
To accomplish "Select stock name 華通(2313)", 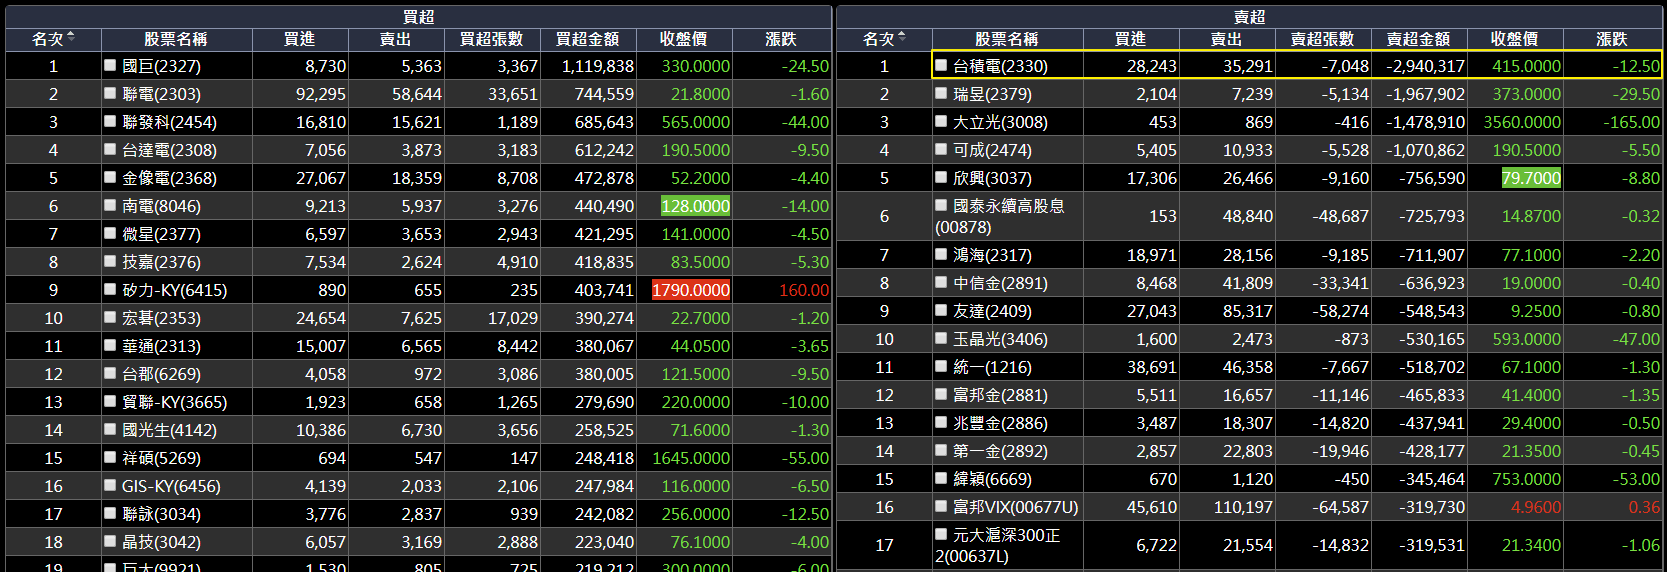I will 161,346.
